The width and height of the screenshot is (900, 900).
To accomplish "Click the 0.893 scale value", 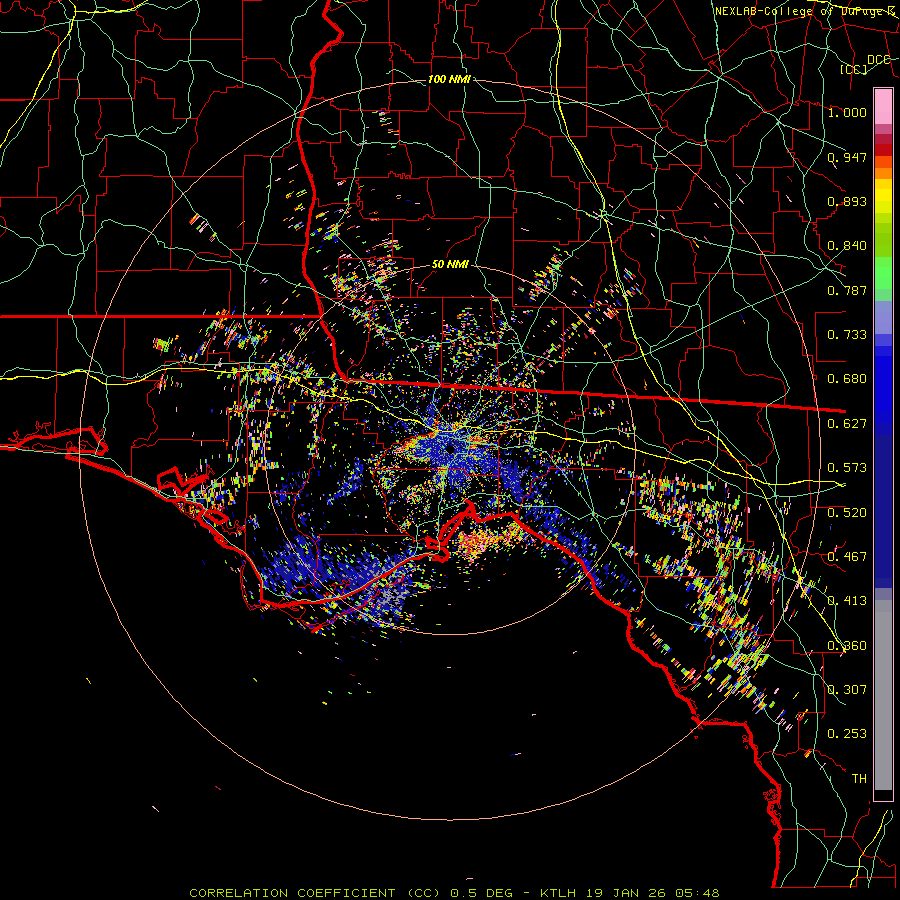I will coord(847,201).
